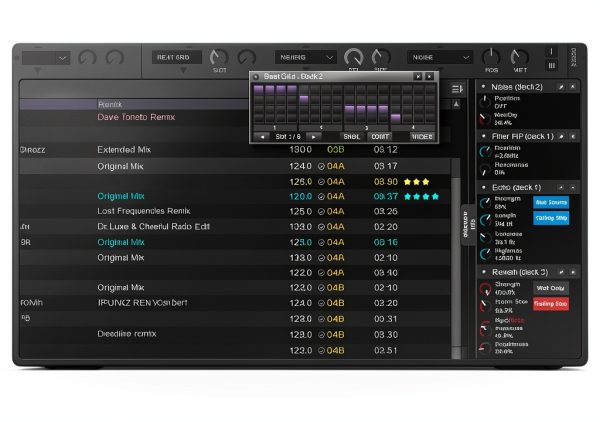The height and width of the screenshot is (422, 600).
Task: Click the WET knob in top bar
Action: coord(520,57)
